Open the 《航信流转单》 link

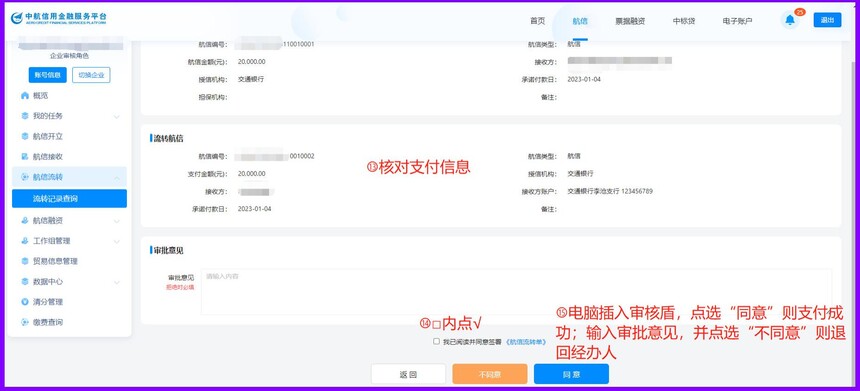point(525,341)
